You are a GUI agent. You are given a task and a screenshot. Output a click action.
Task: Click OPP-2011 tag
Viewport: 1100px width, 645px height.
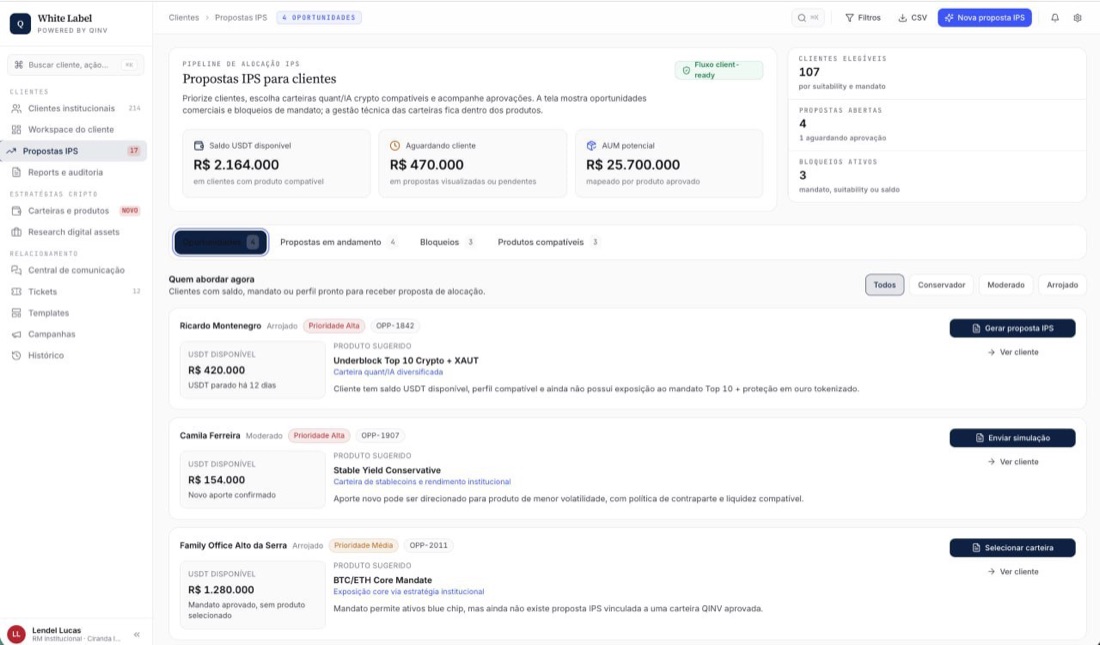[x=428, y=545]
